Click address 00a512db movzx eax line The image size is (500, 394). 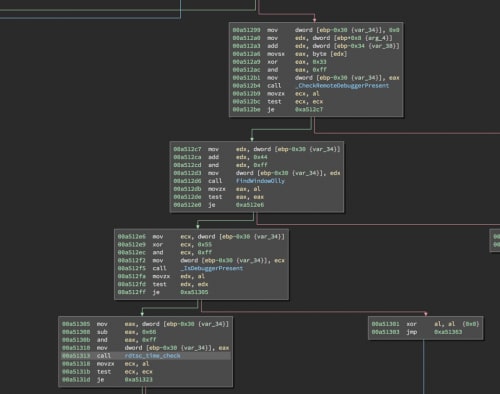187,189
